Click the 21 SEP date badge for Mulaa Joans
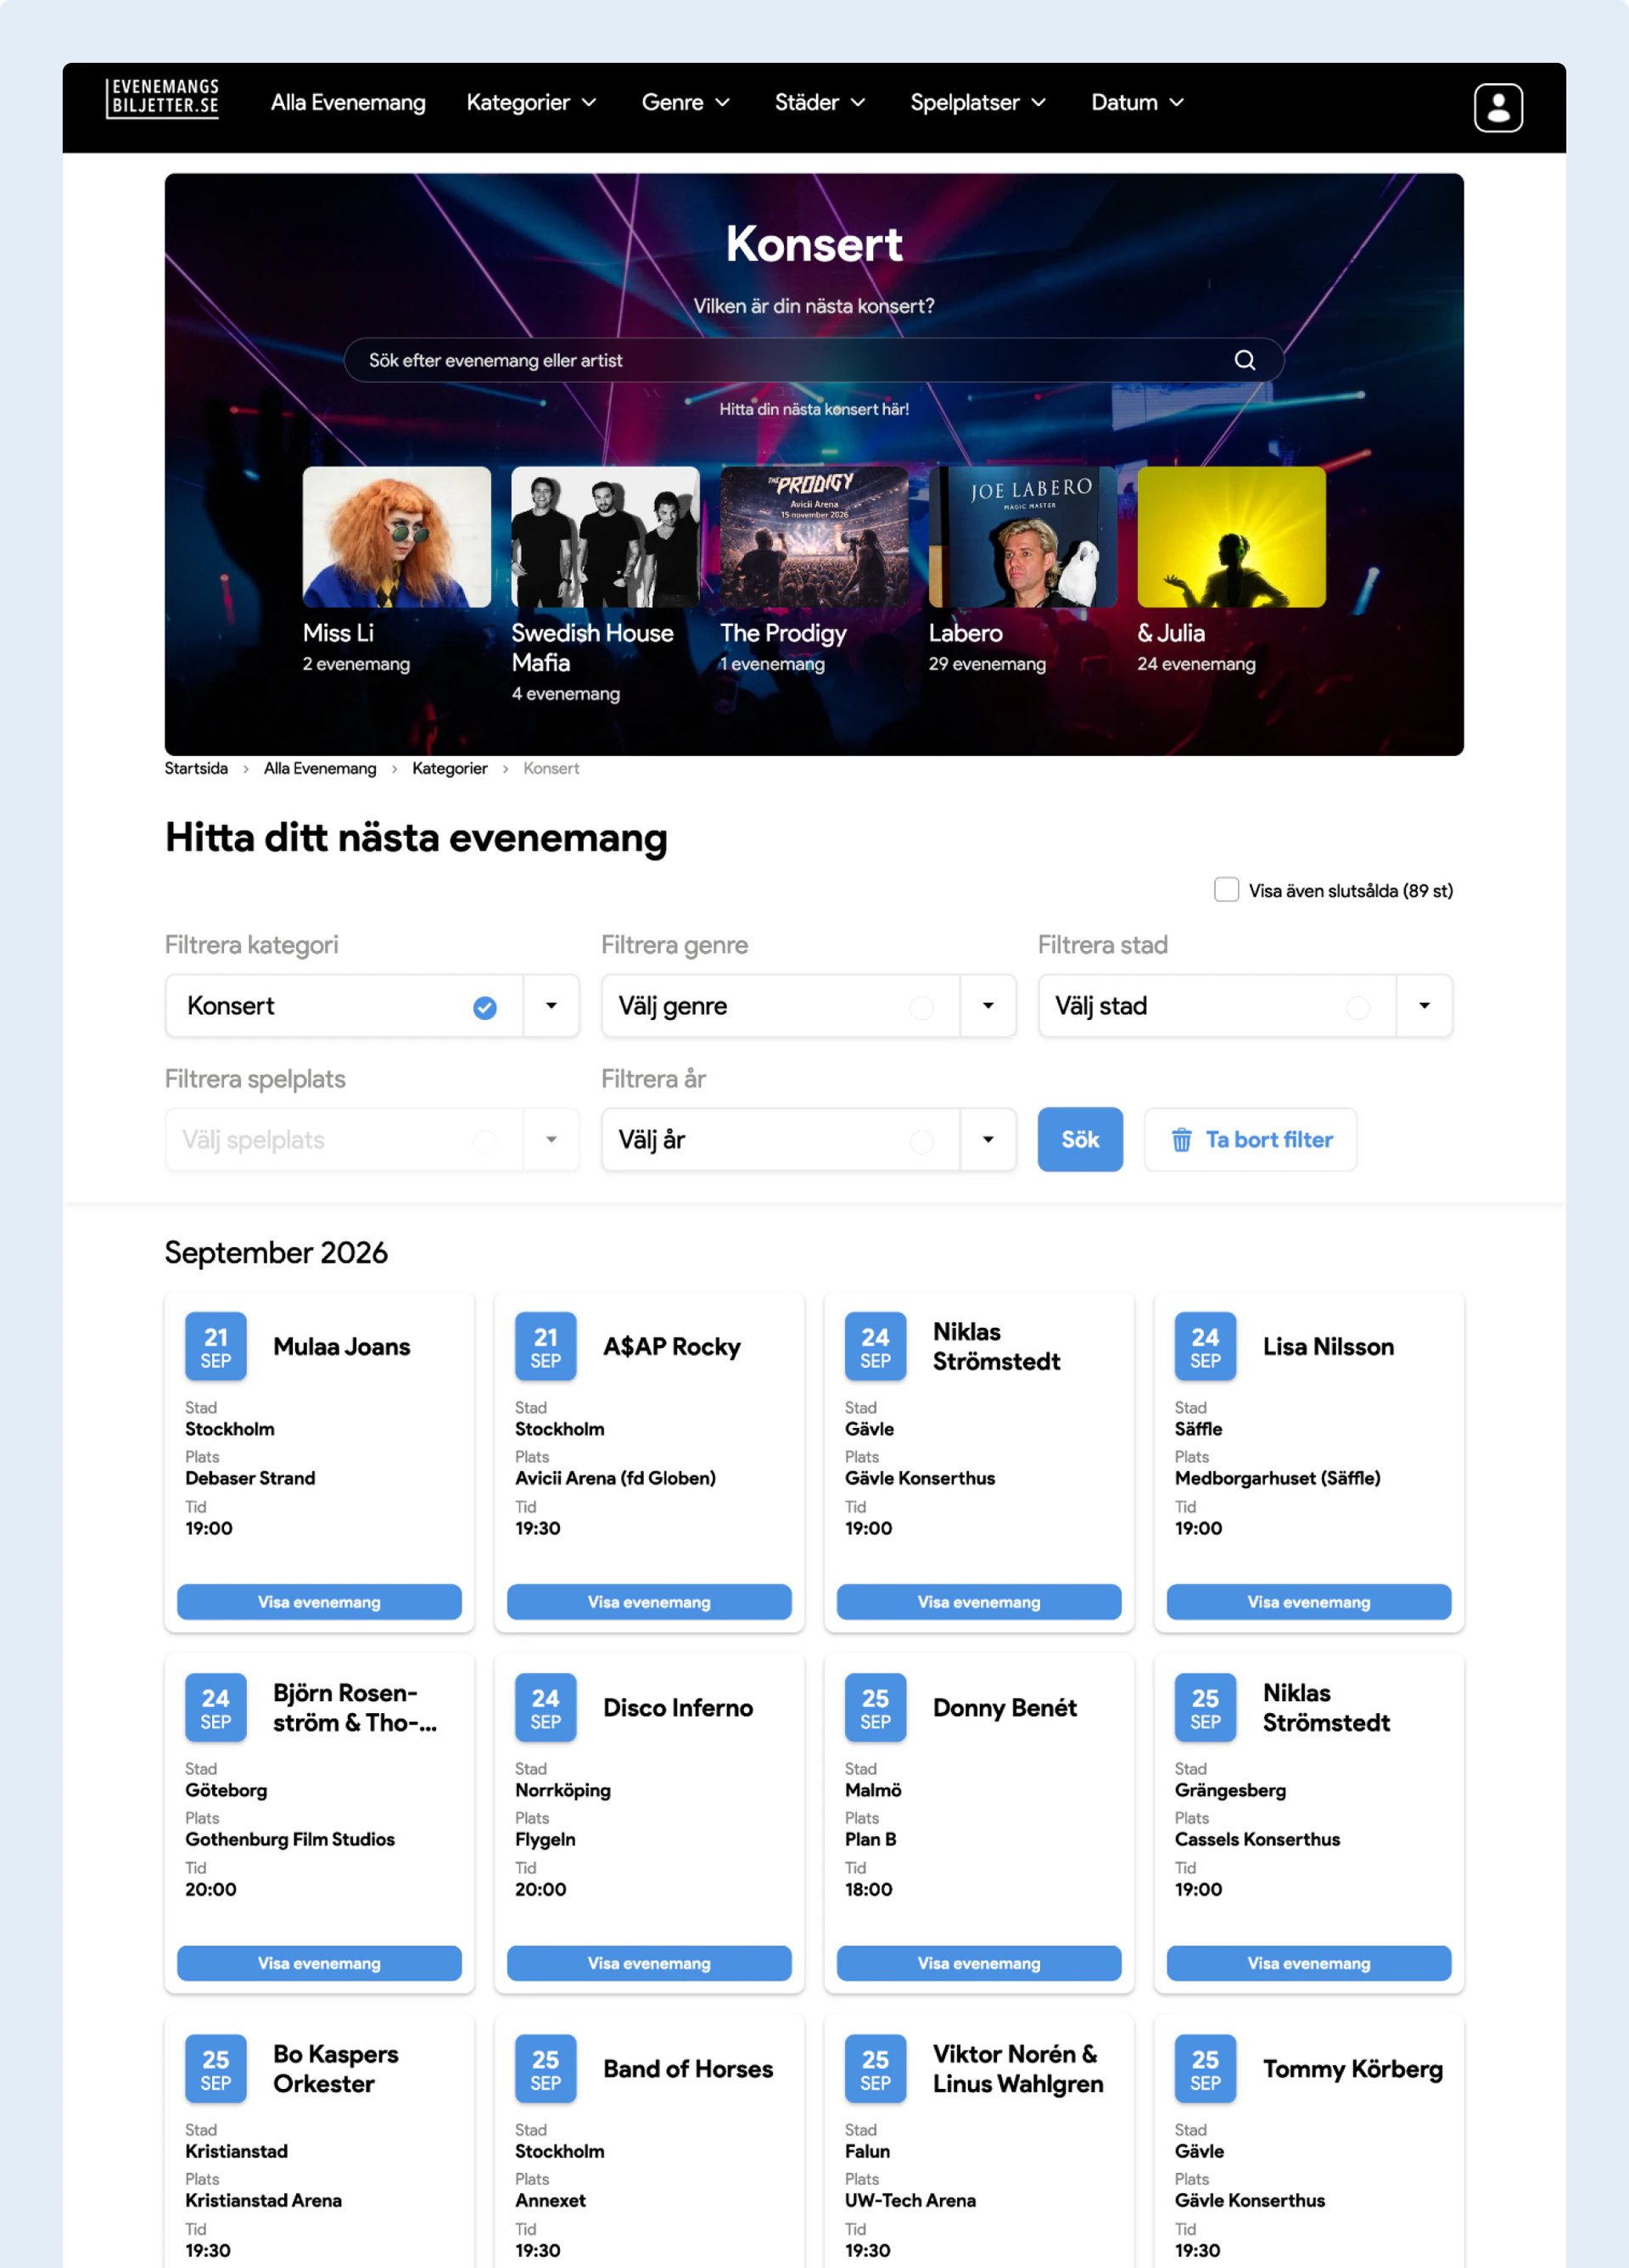Image resolution: width=1629 pixels, height=2268 pixels. click(x=216, y=1347)
